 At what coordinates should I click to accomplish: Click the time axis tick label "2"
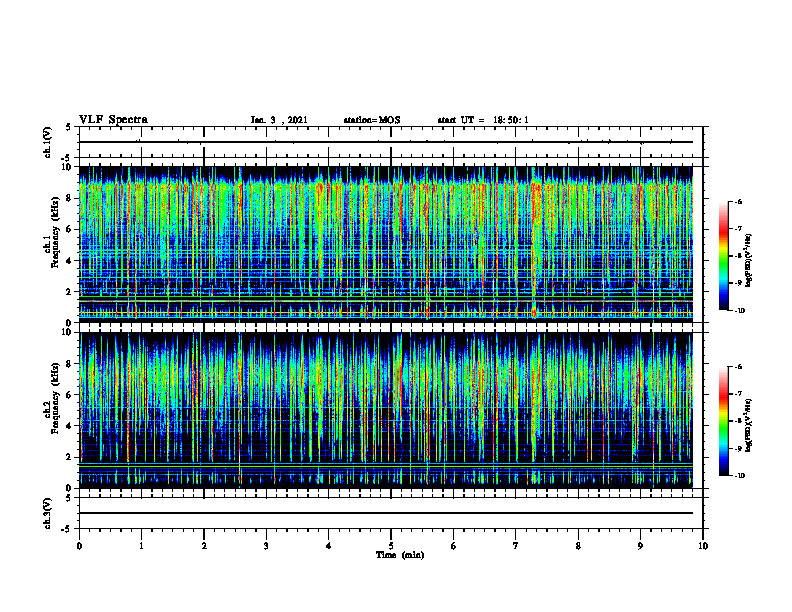[x=204, y=546]
